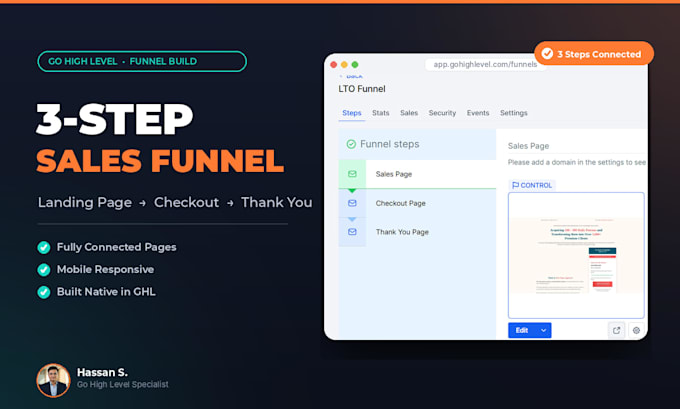Click the Thank You Page envelope icon
Viewport: 680px width, 409px height.
[x=352, y=232]
